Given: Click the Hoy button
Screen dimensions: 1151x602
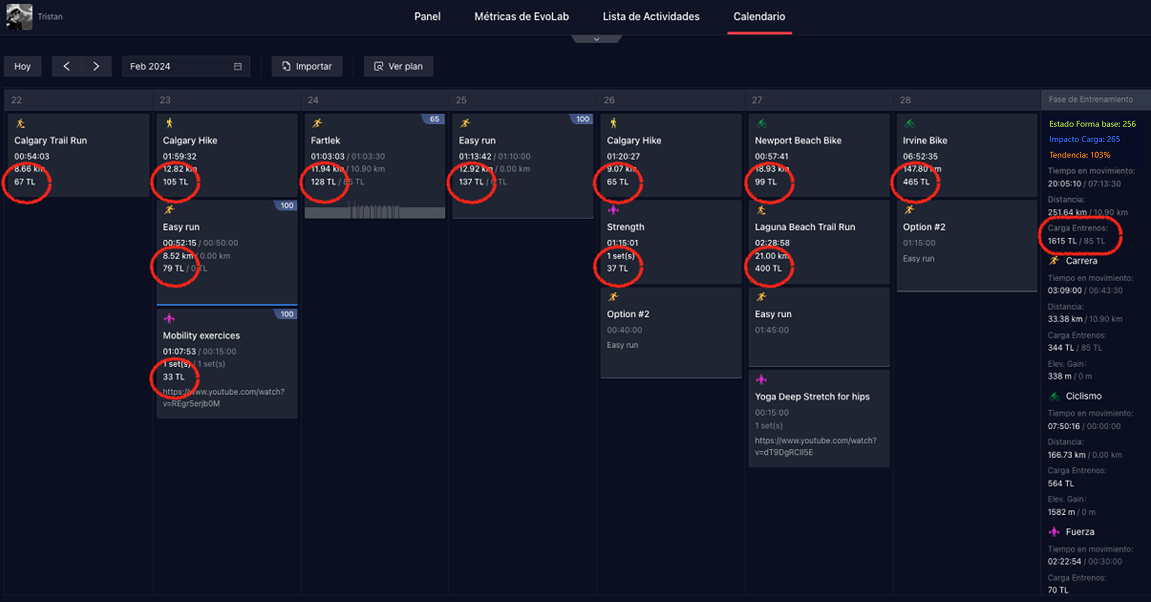Looking at the screenshot, I should [x=22, y=66].
